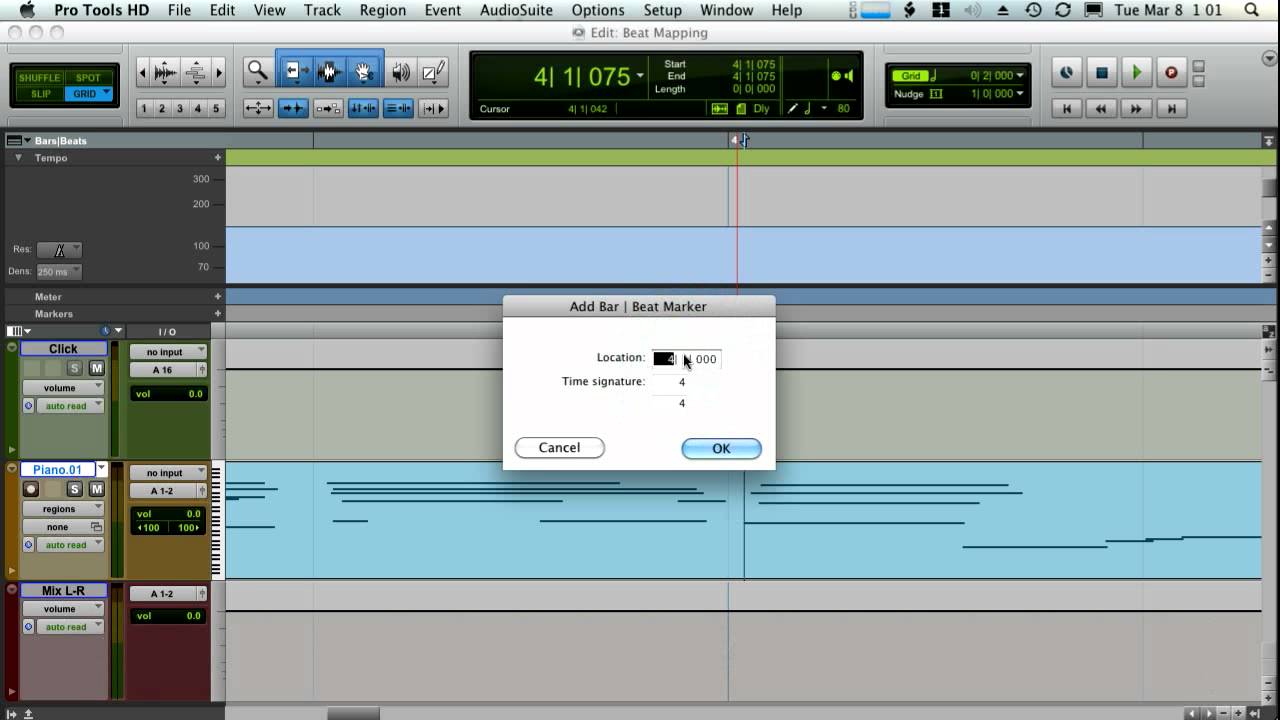Open Tempo density 250 ms dropdown
Image resolution: width=1280 pixels, height=720 pixels.
(x=59, y=272)
